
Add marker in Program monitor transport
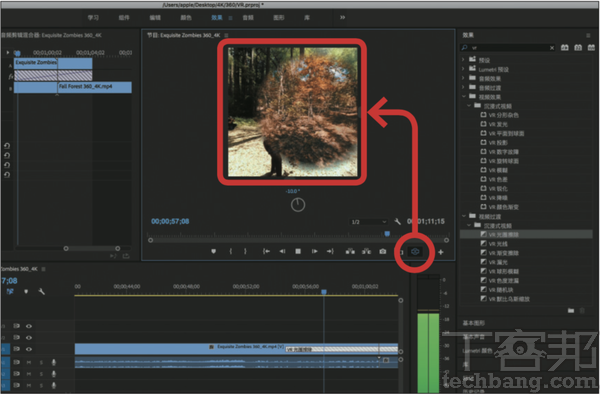pos(214,251)
